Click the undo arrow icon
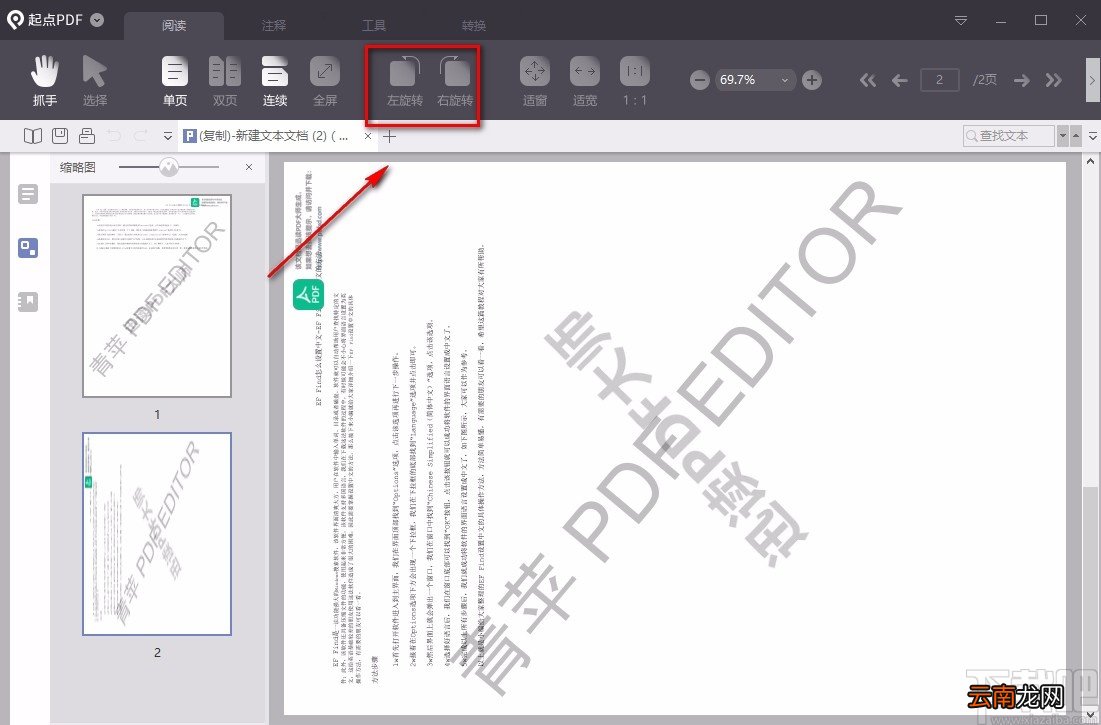The height and width of the screenshot is (725, 1101). [114, 135]
